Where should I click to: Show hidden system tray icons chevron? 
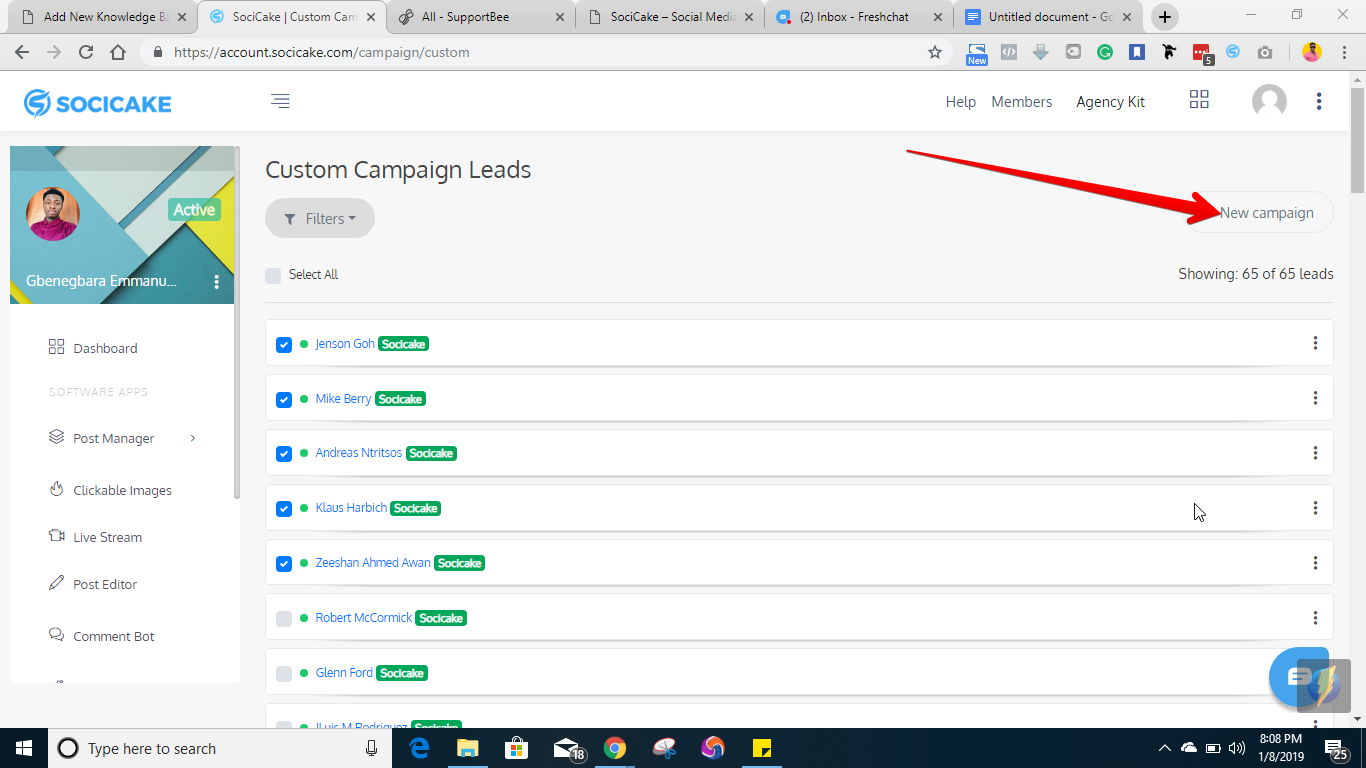(1165, 748)
